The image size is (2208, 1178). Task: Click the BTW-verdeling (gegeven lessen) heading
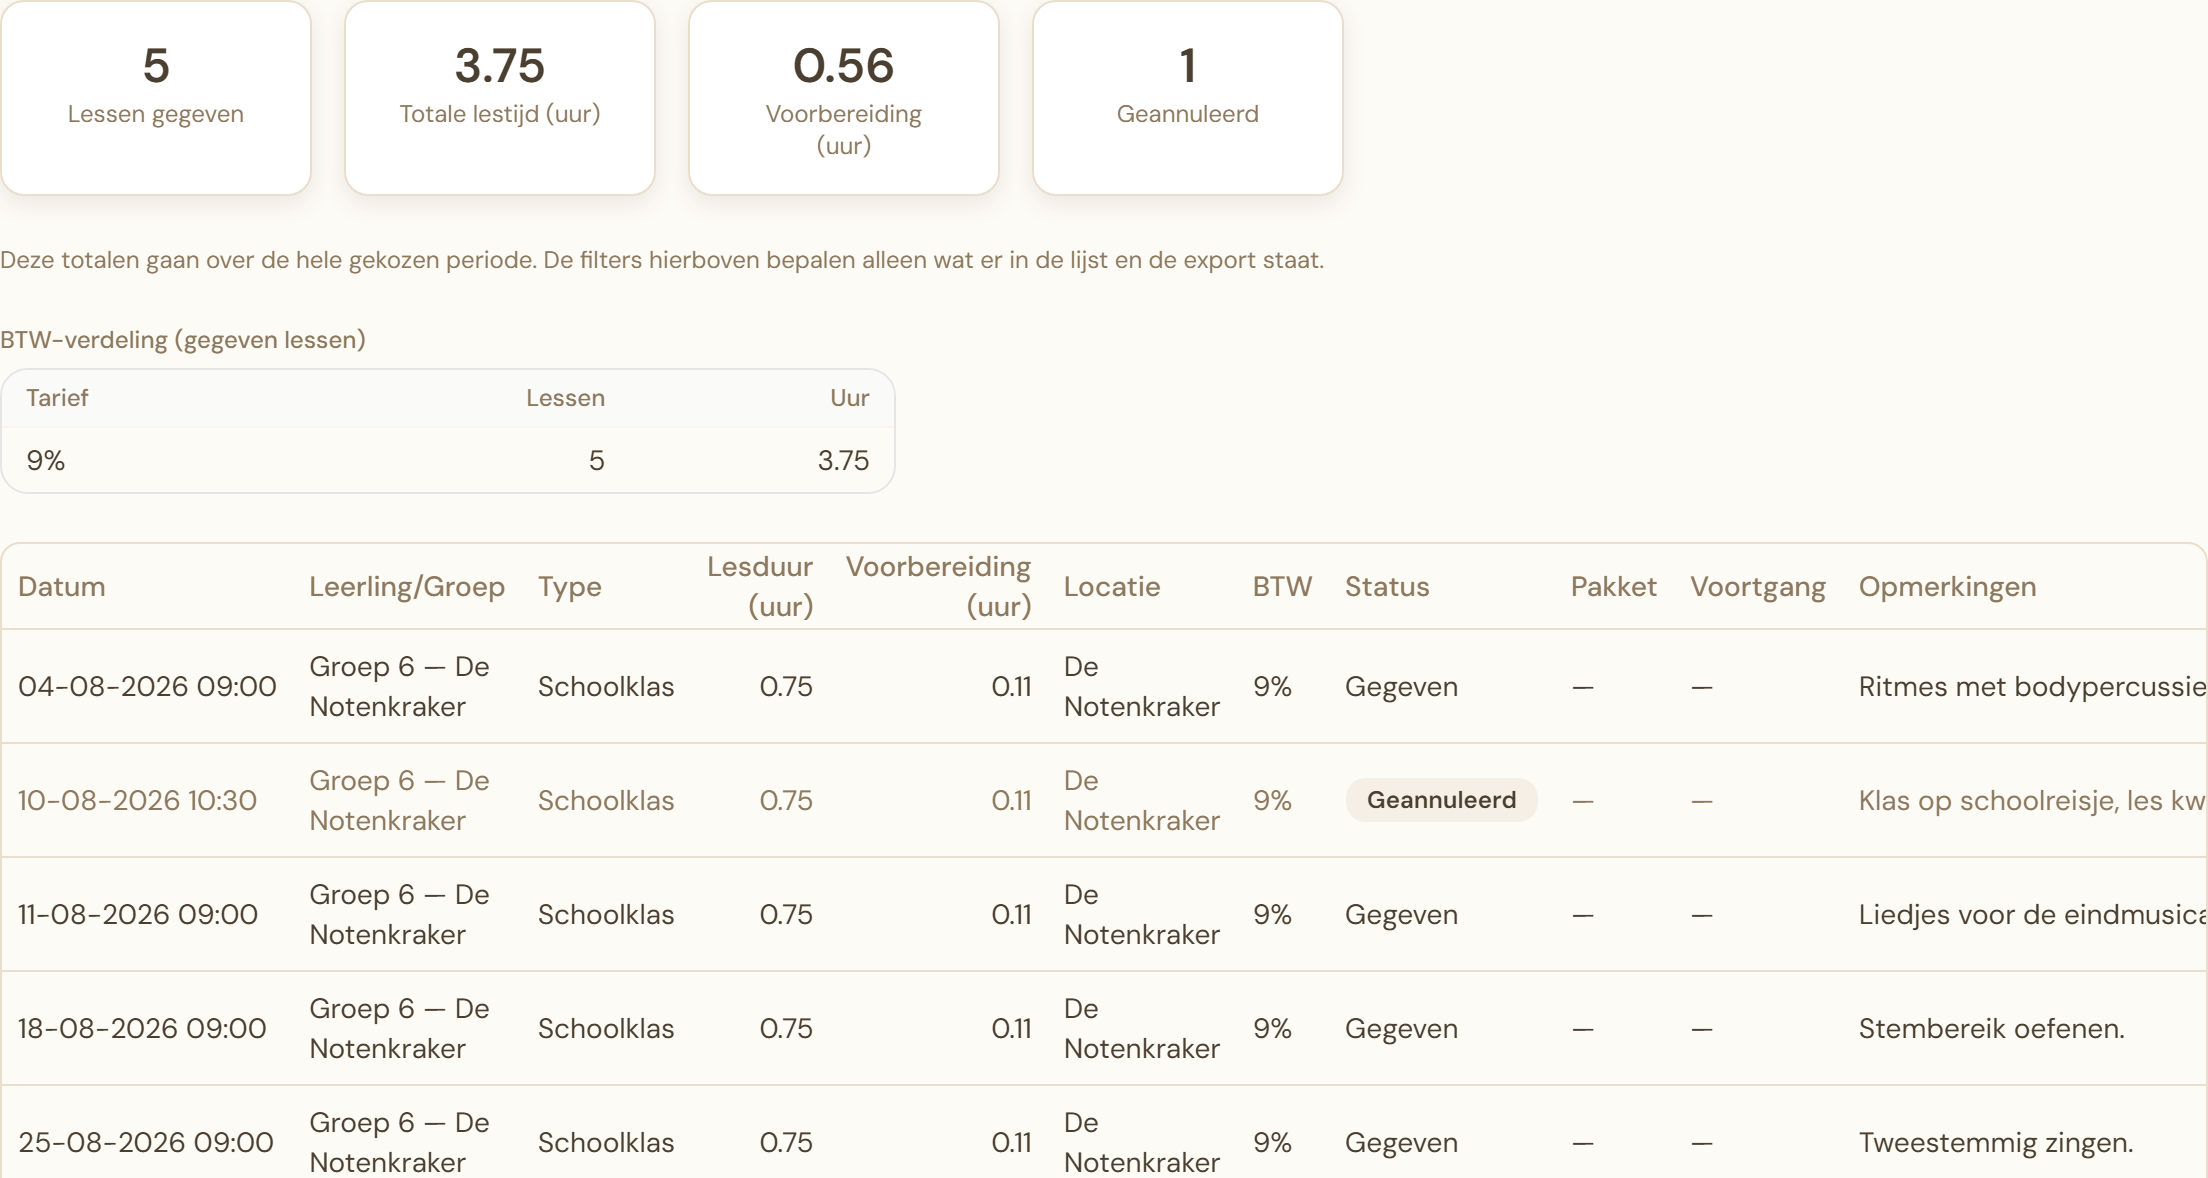(x=183, y=340)
